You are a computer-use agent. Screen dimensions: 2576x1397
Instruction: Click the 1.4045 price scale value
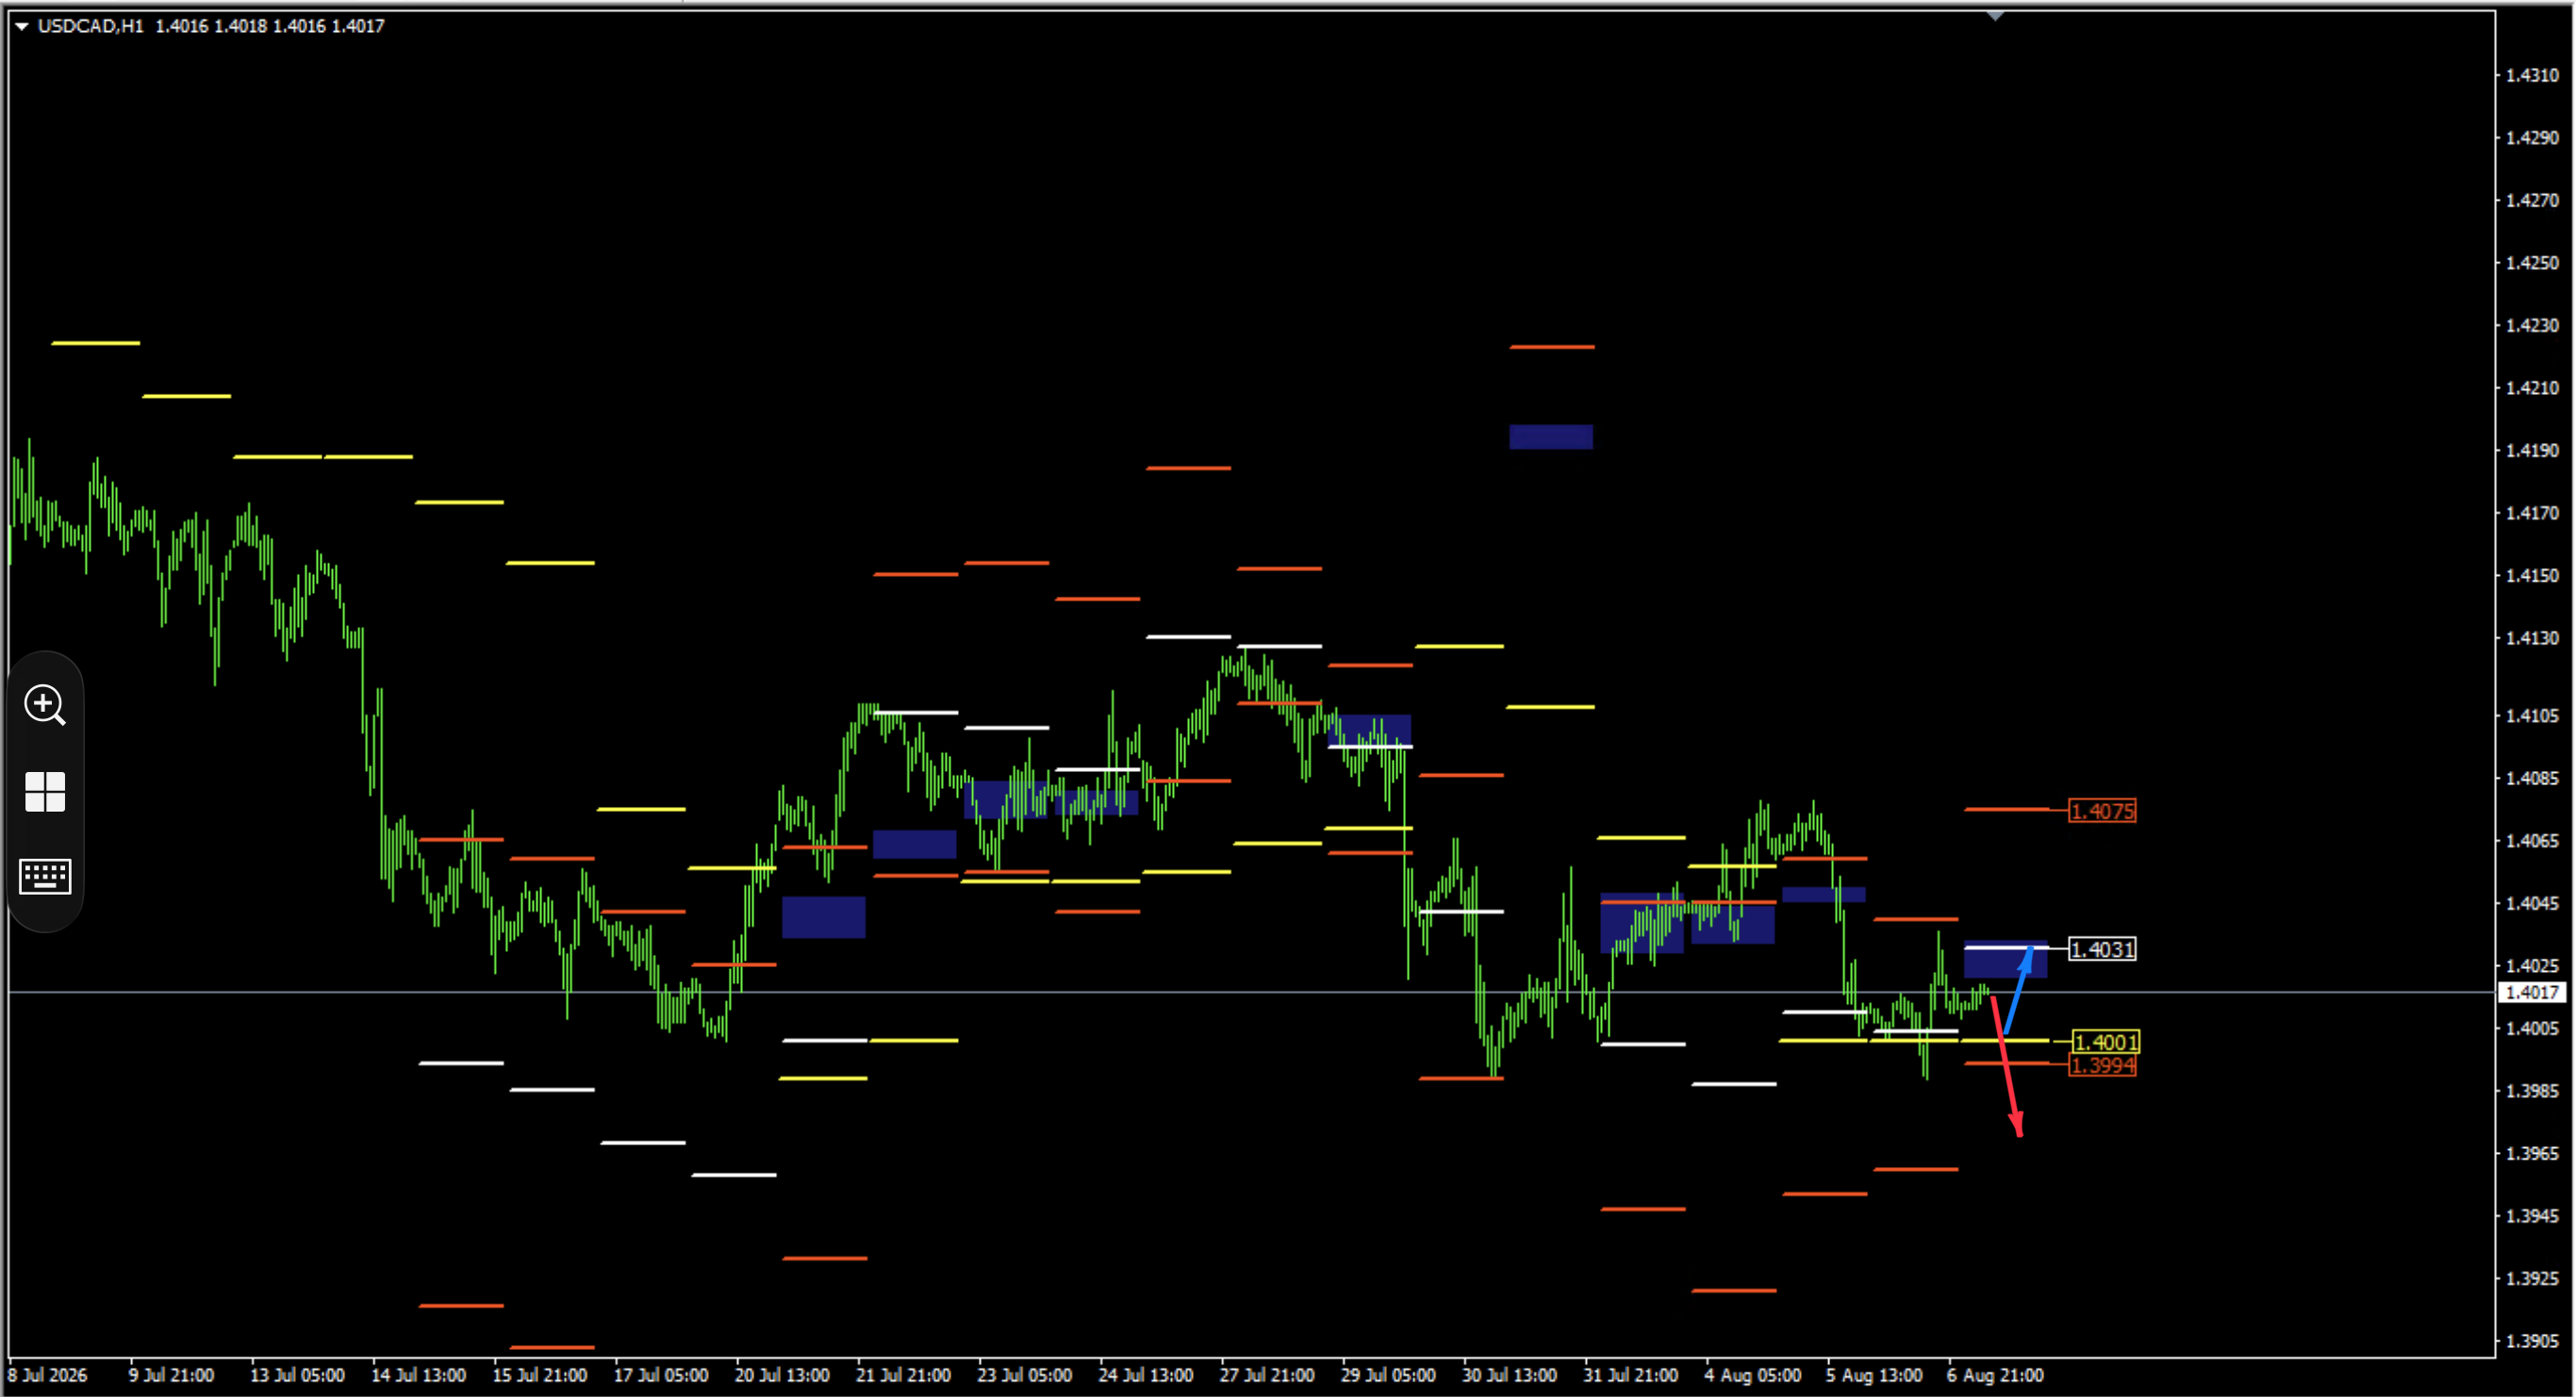point(2532,903)
